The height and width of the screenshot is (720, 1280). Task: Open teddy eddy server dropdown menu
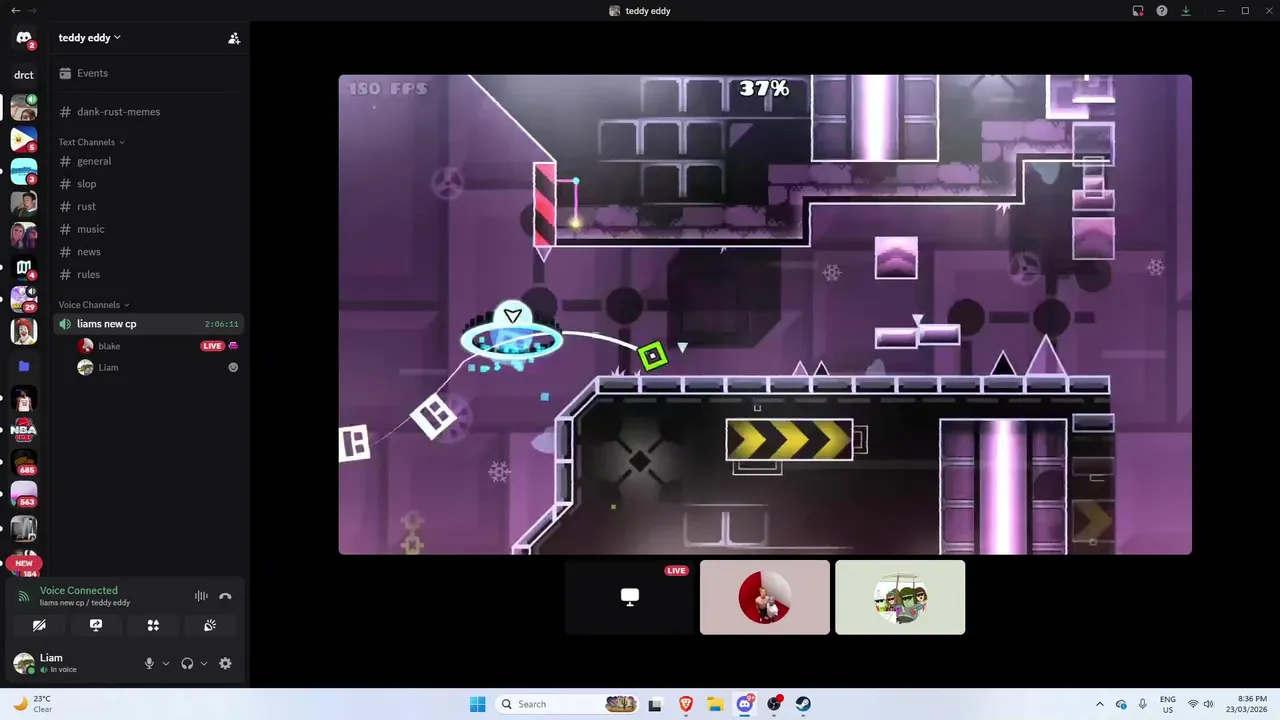click(x=90, y=38)
